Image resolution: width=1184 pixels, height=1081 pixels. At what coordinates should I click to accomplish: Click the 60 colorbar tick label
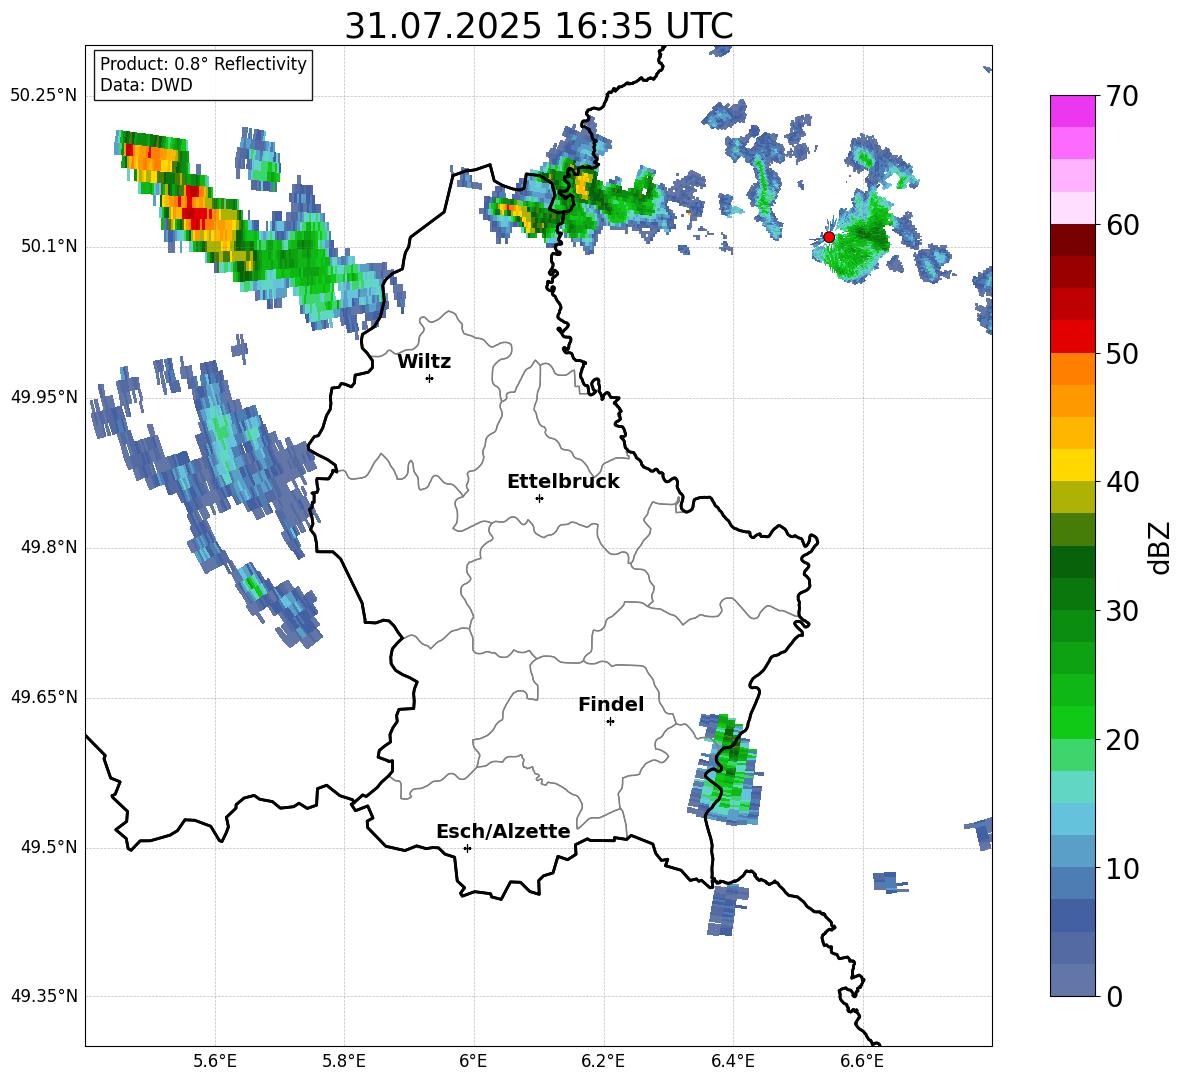[x=1122, y=225]
